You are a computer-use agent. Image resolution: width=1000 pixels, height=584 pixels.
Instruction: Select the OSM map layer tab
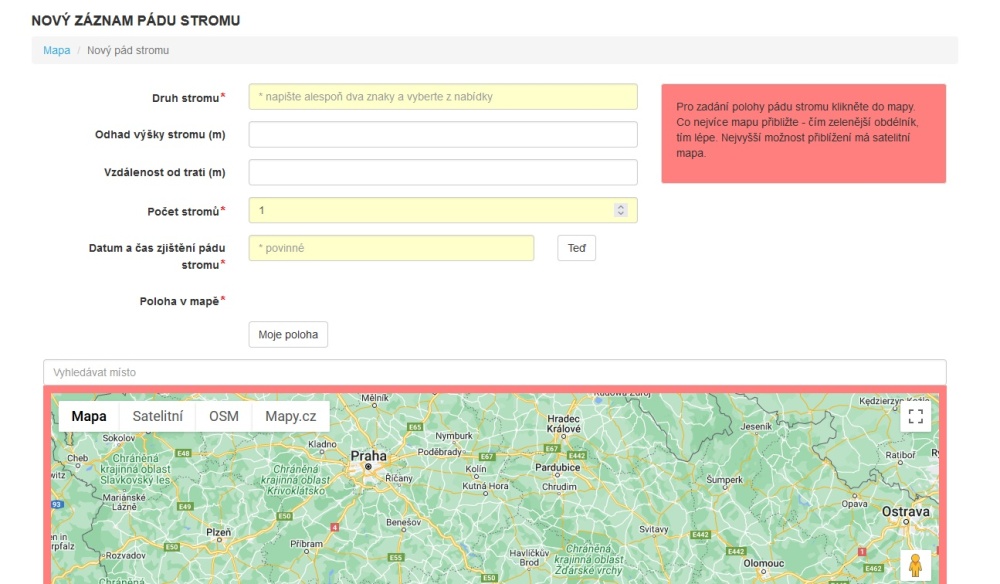pos(224,416)
